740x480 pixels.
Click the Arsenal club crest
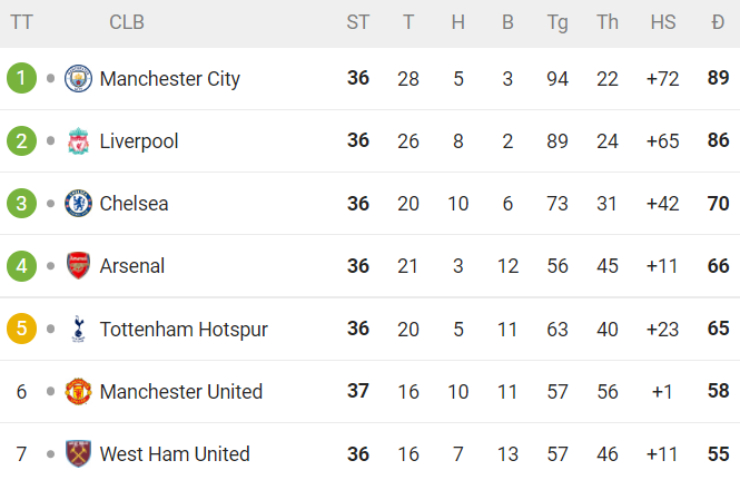coord(78,266)
